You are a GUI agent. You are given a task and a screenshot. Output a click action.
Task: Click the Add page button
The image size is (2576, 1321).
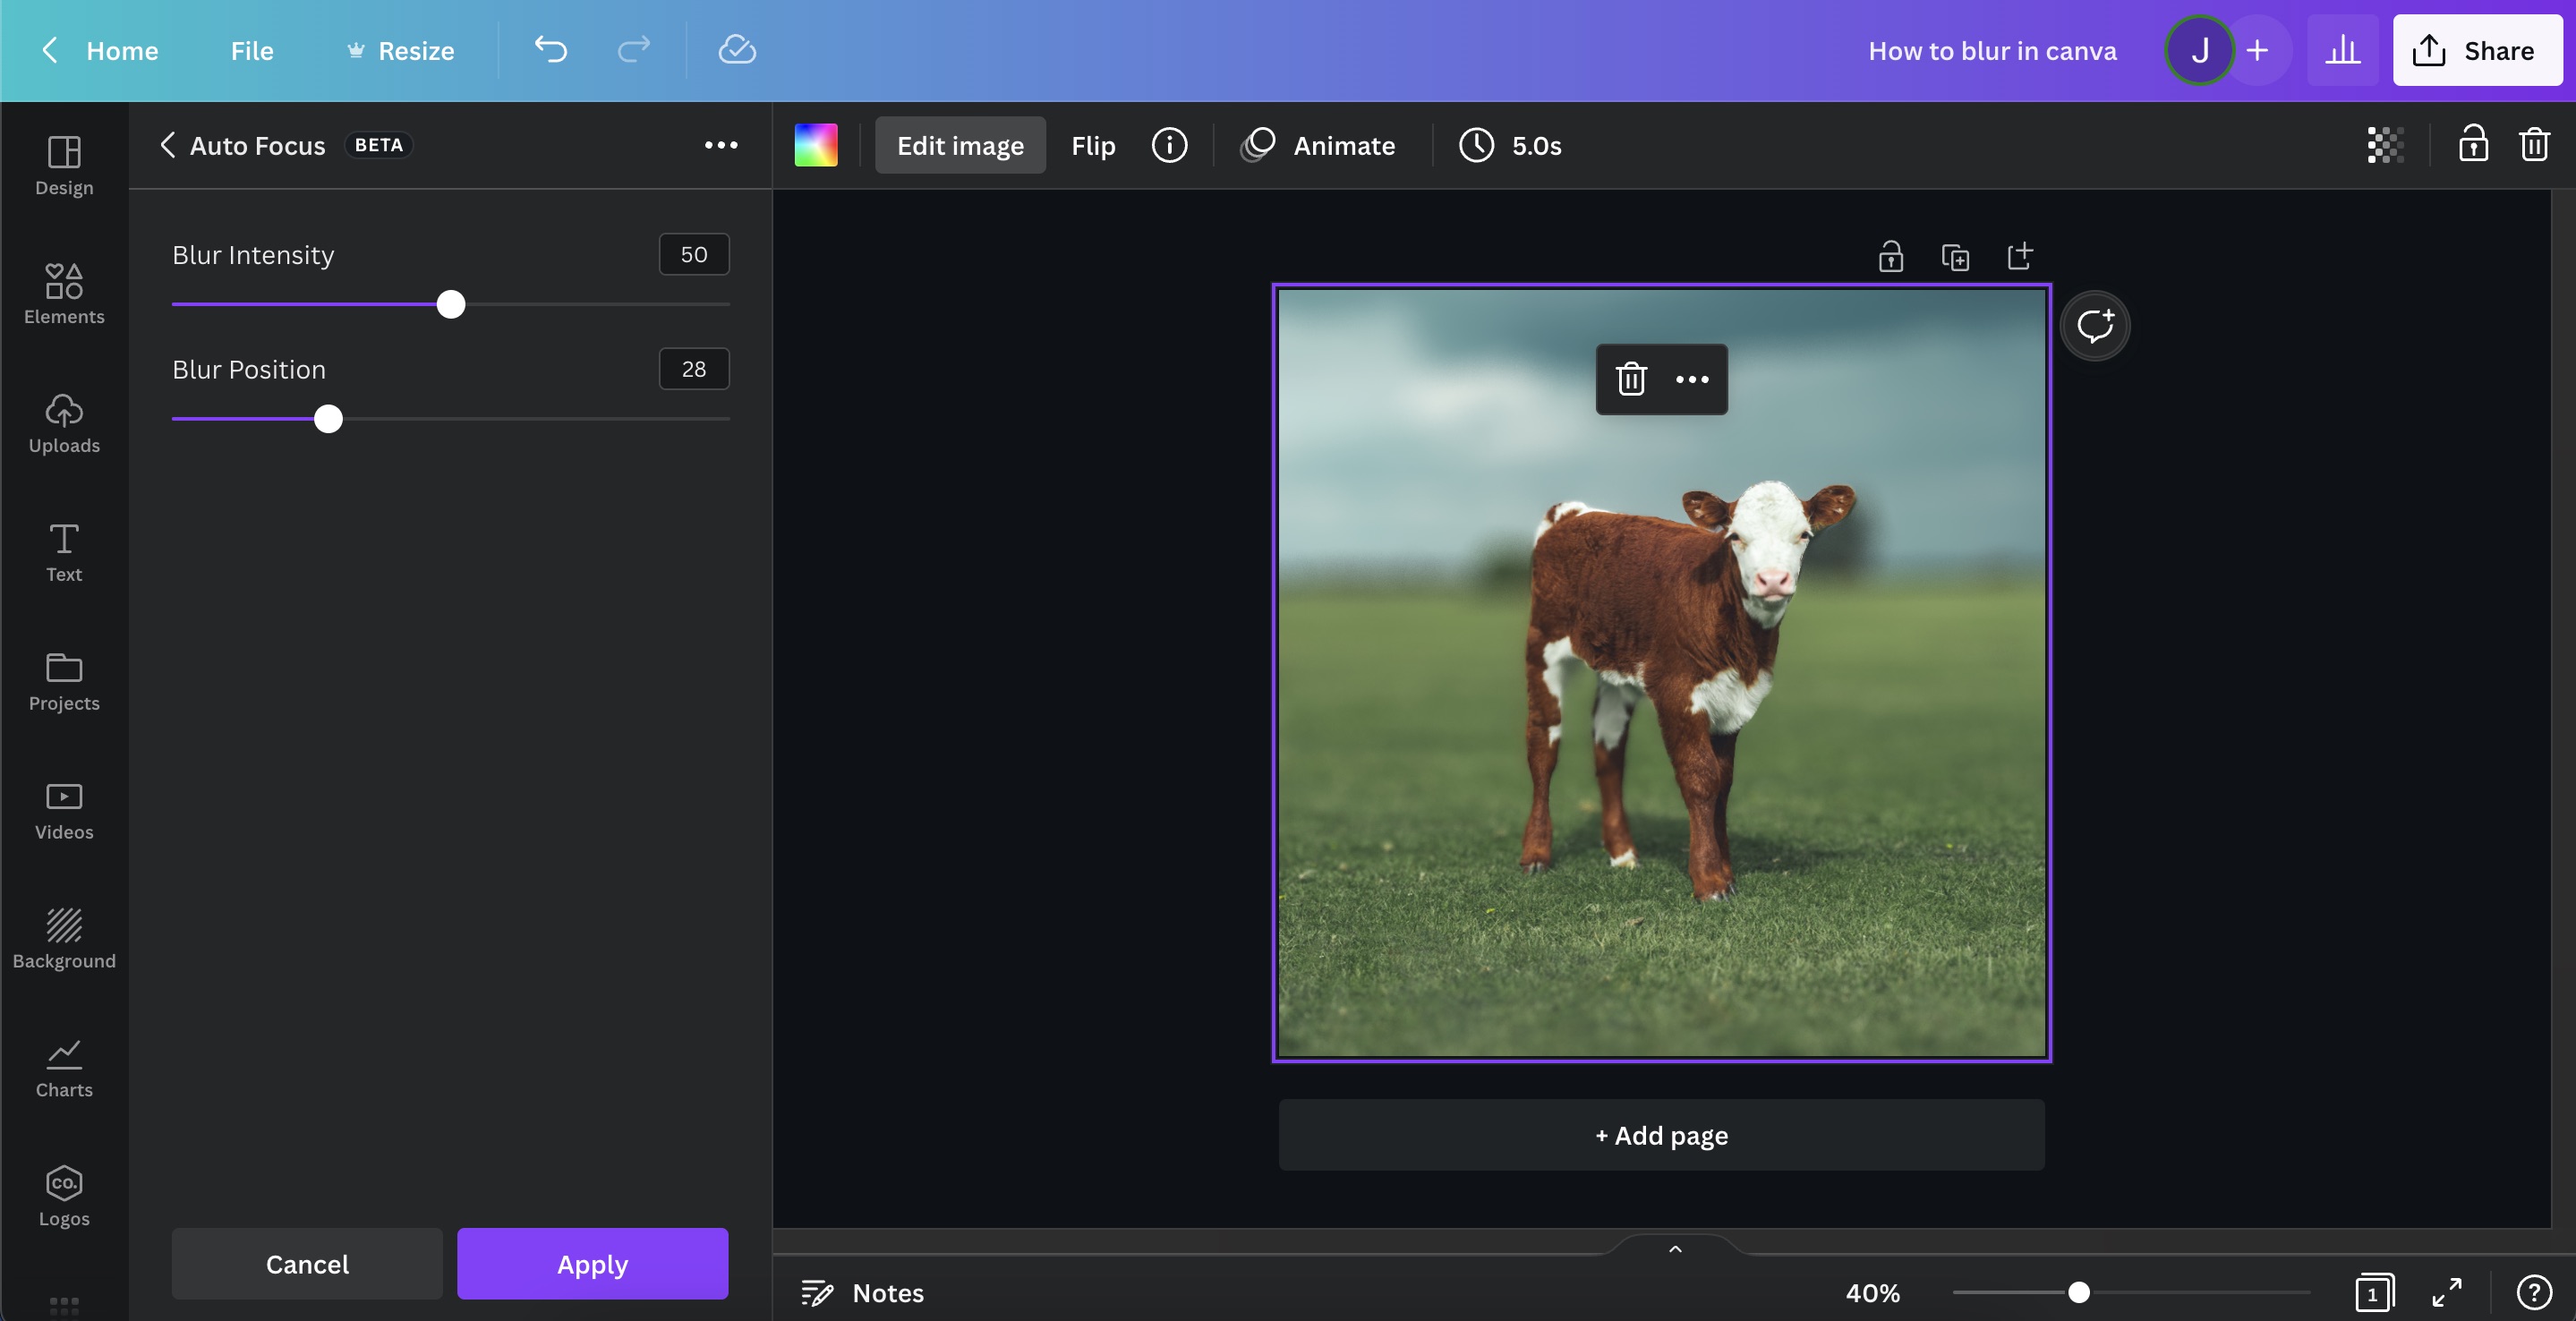pos(1660,1135)
